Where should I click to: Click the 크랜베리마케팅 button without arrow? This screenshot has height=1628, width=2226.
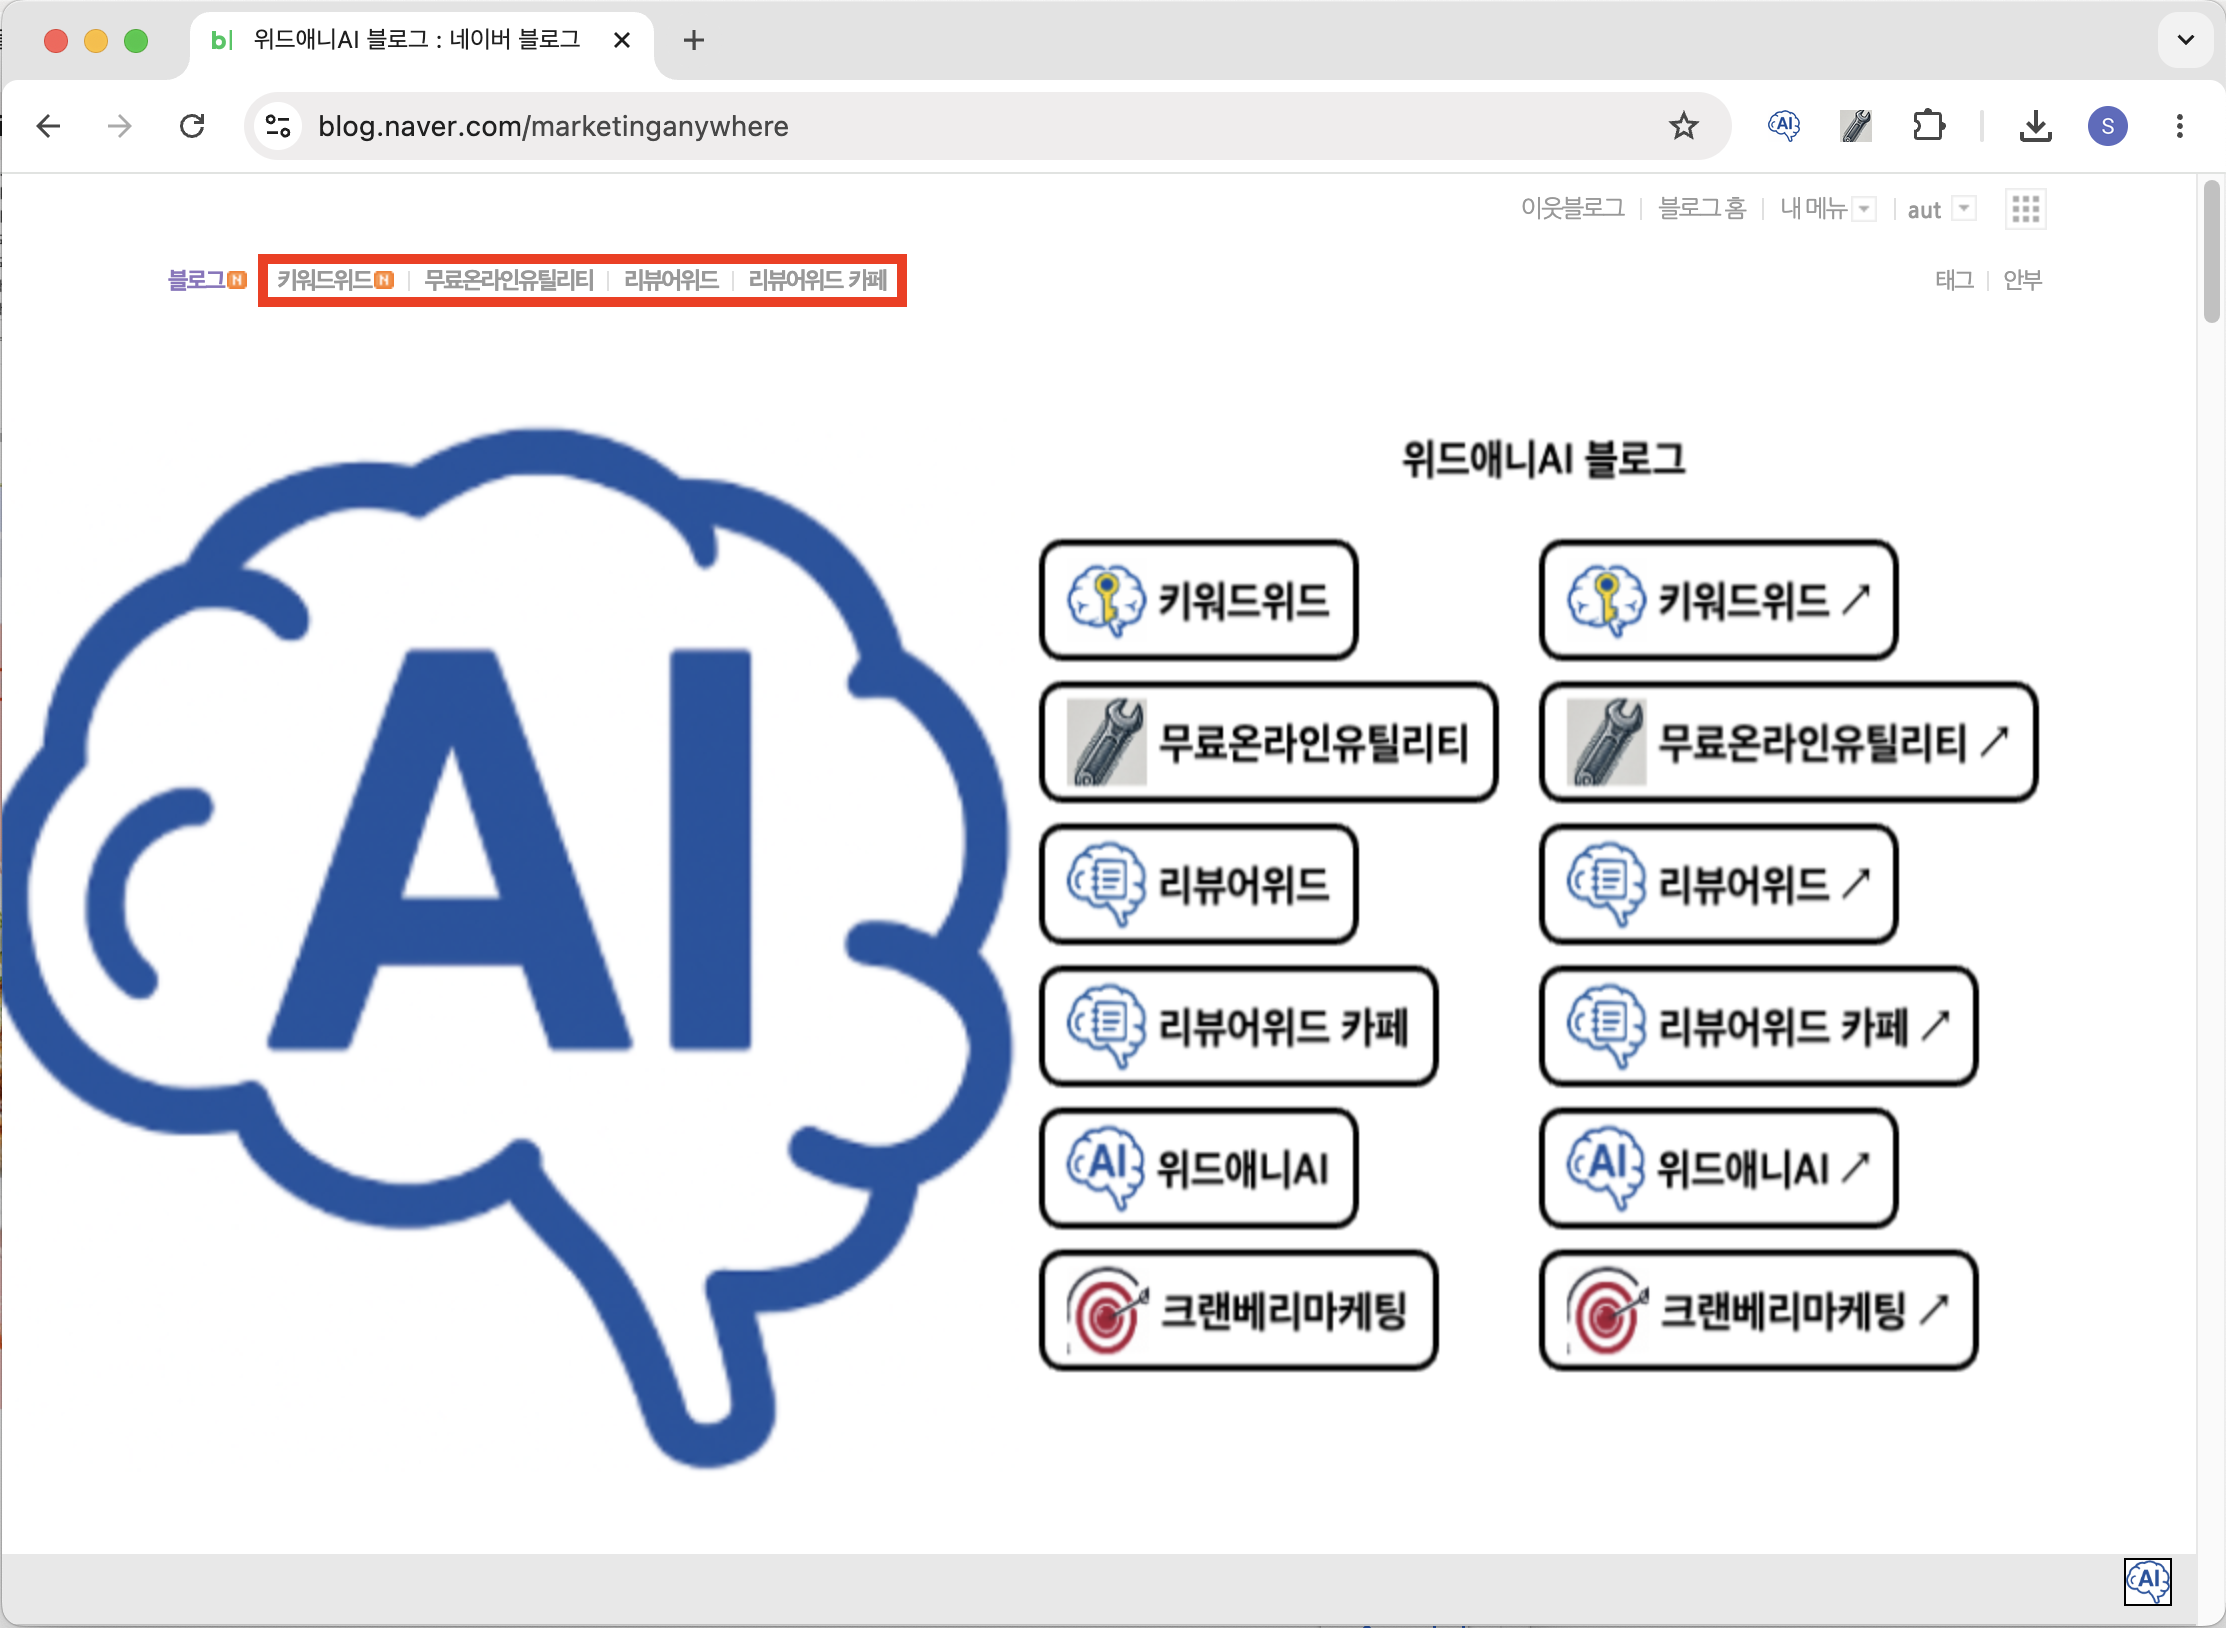click(x=1239, y=1310)
